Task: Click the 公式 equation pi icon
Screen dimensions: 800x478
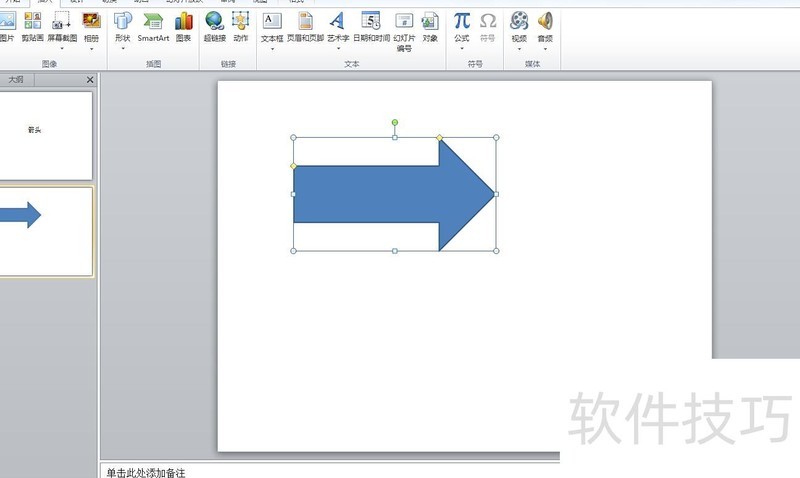Action: [462, 21]
